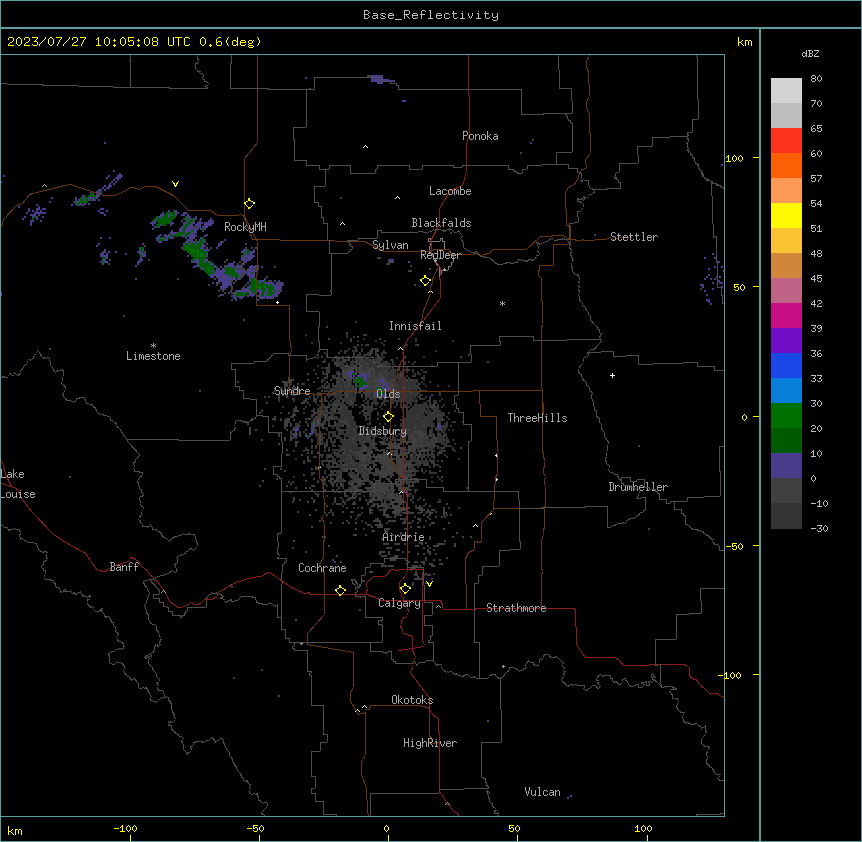Click the Olds city label
This screenshot has height=842, width=862.
(388, 394)
